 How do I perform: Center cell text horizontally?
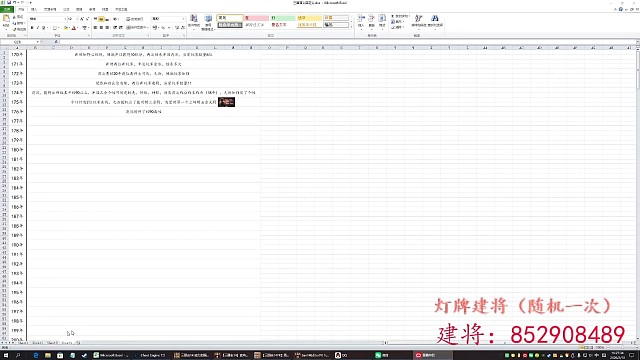(101, 28)
